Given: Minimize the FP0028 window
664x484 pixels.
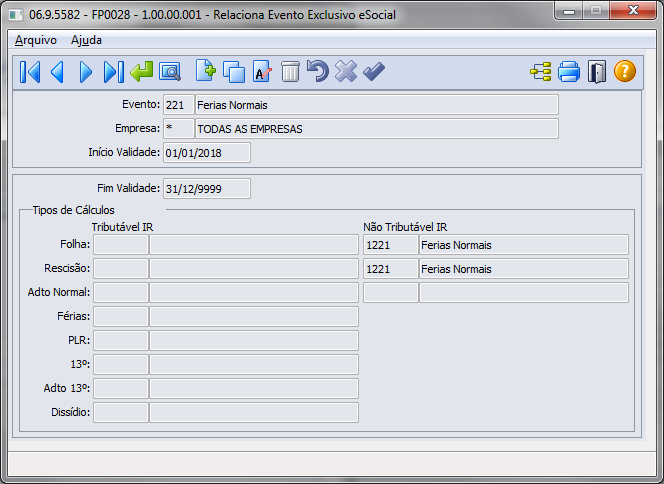Looking at the screenshot, I should point(569,11).
